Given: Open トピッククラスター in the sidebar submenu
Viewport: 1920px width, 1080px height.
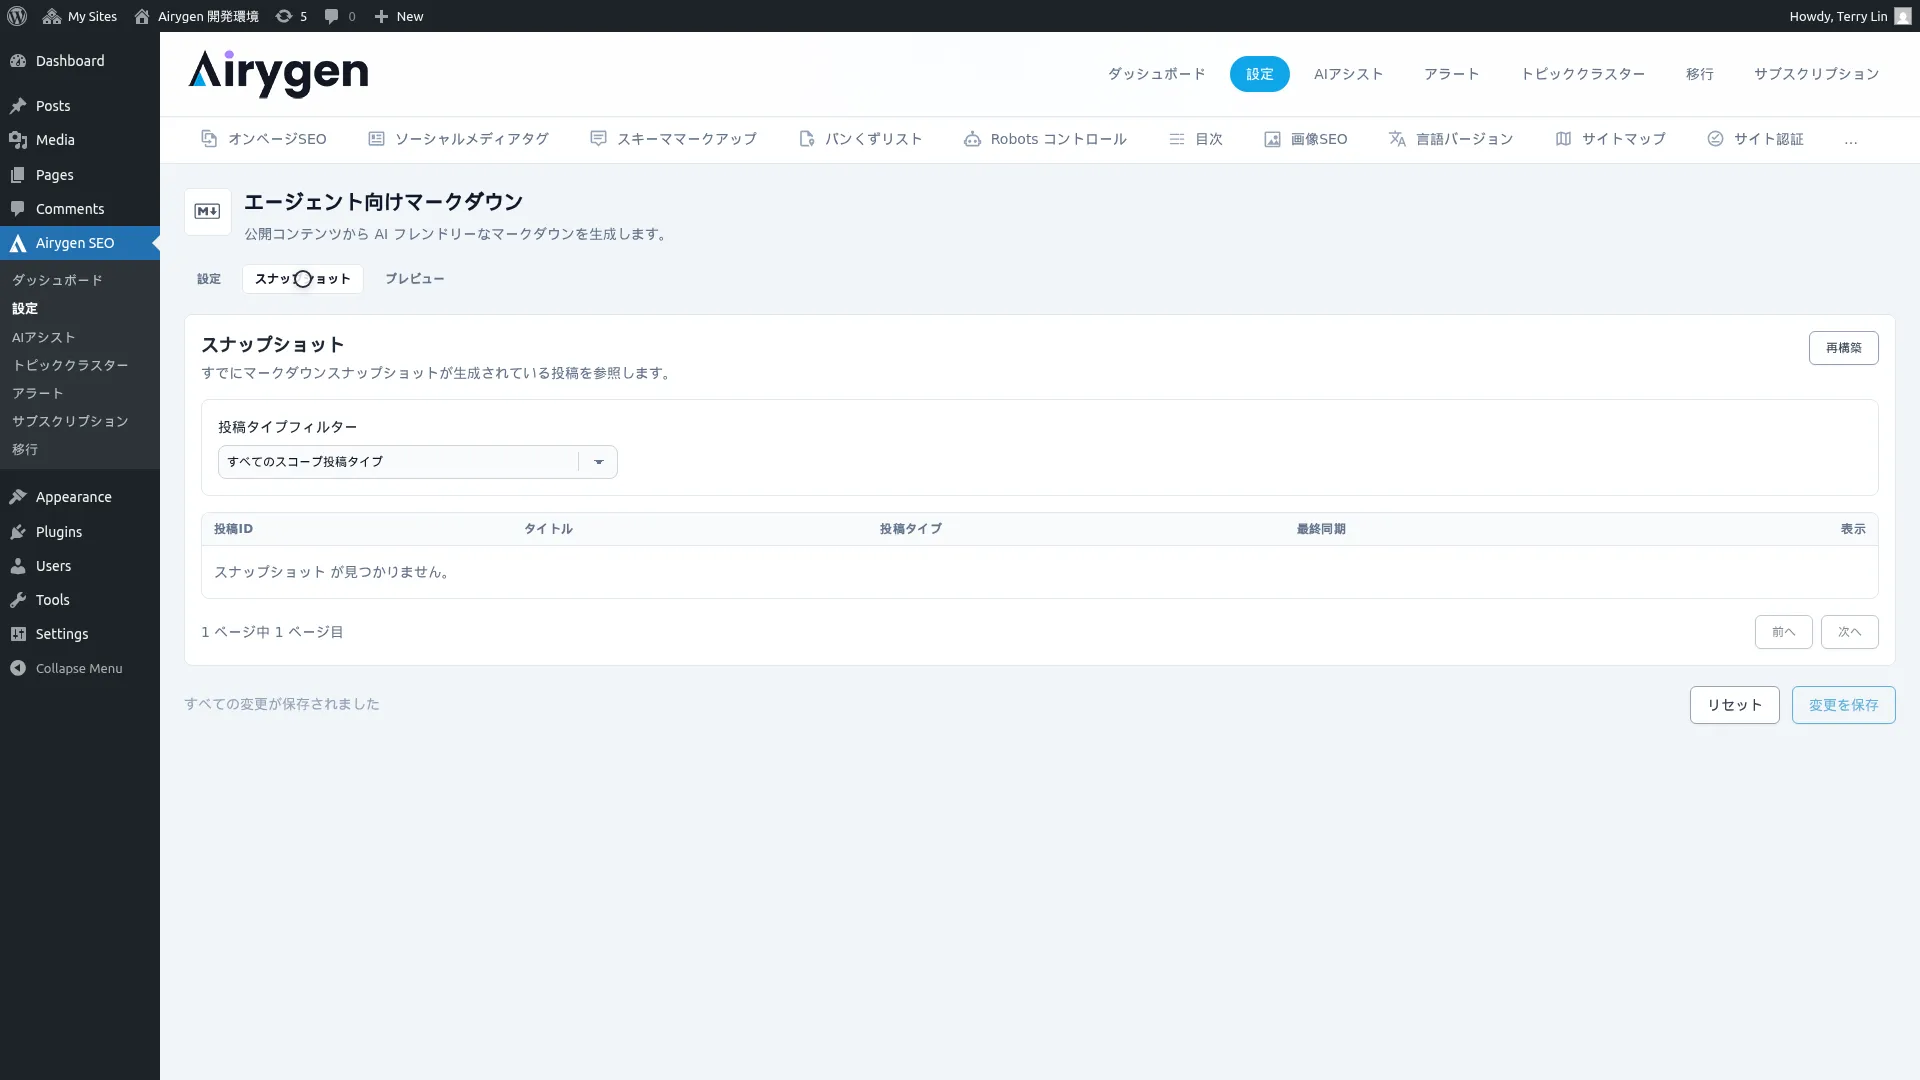Looking at the screenshot, I should click(x=70, y=366).
